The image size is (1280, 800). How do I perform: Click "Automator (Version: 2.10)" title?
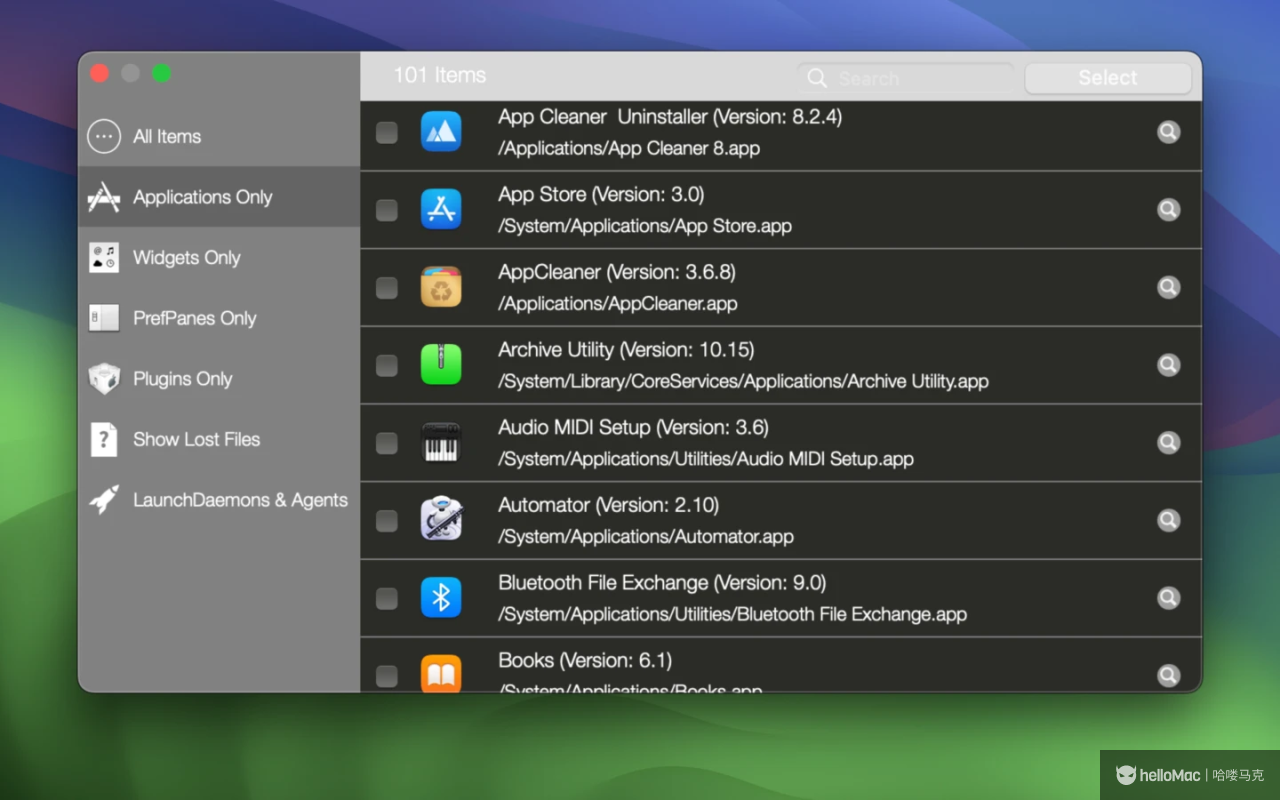608,505
